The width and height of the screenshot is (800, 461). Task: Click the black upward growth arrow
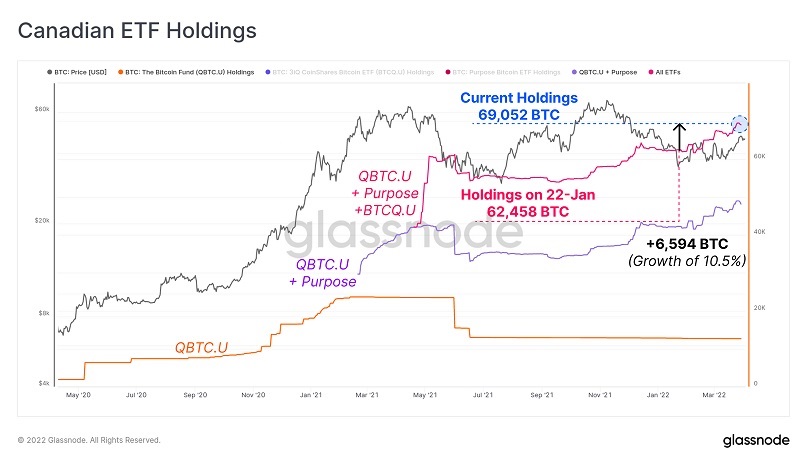click(680, 136)
